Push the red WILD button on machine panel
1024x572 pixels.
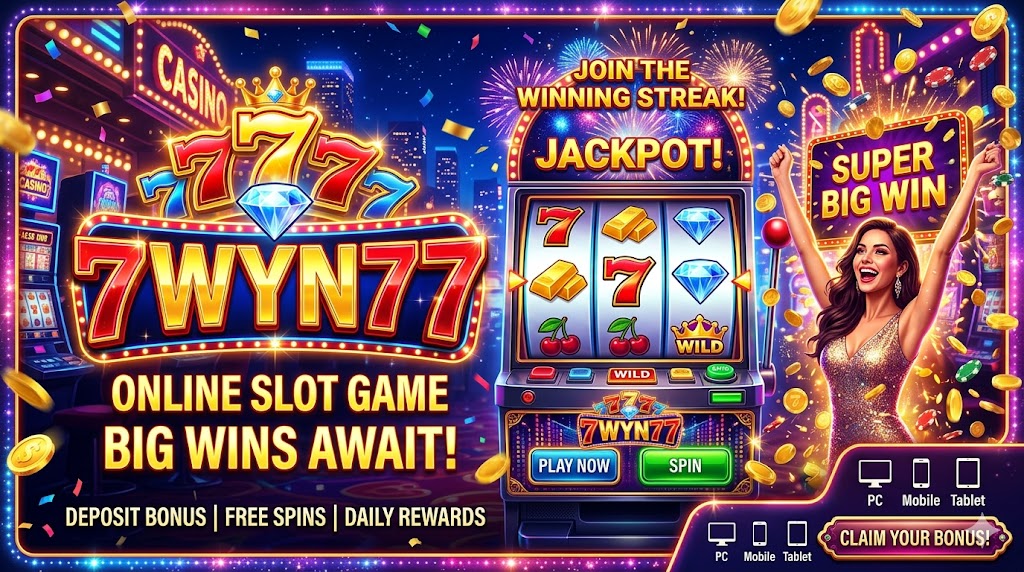point(632,375)
